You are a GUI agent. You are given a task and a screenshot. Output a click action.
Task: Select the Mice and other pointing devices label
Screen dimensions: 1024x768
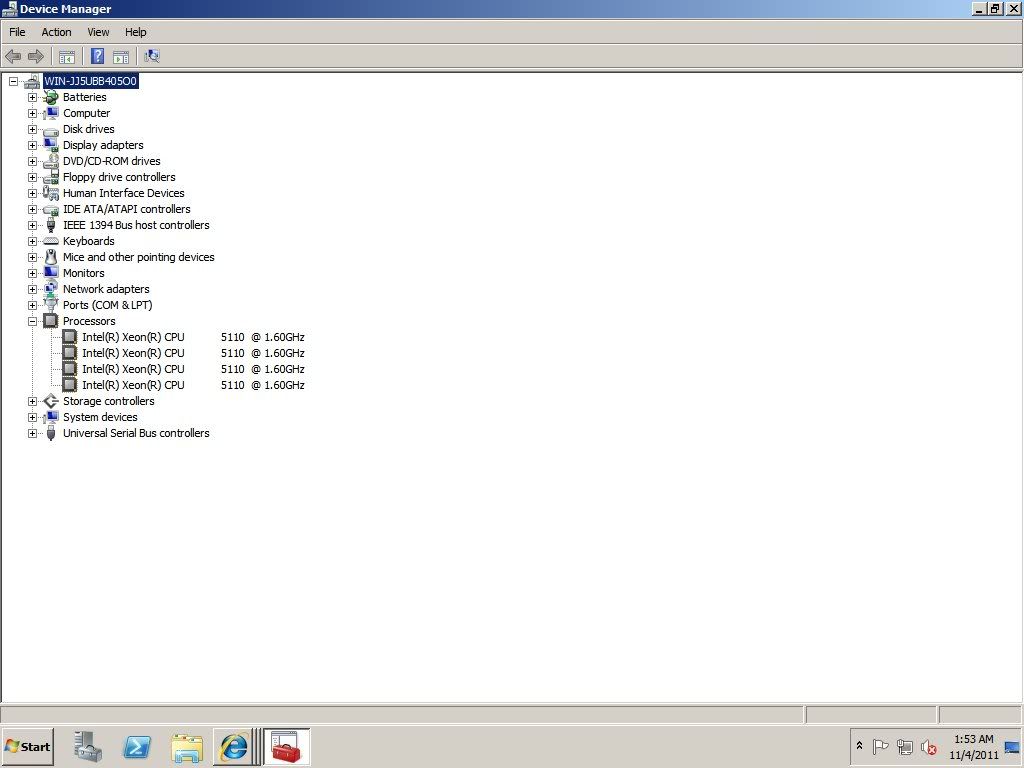138,257
